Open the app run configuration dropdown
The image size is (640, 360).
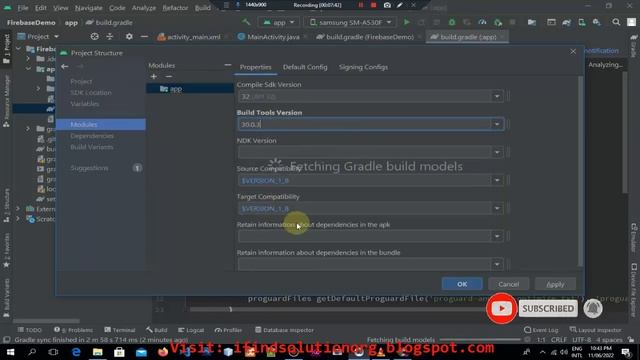(x=279, y=22)
